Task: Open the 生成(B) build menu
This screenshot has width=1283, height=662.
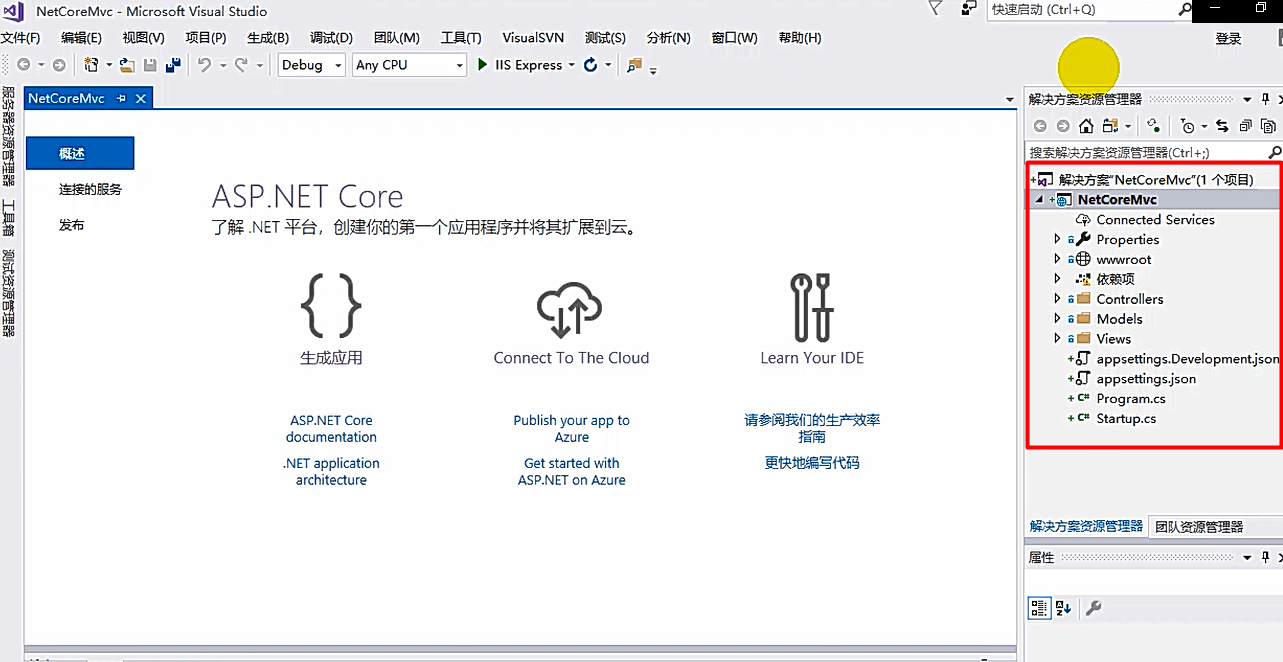Action: pyautogui.click(x=268, y=38)
